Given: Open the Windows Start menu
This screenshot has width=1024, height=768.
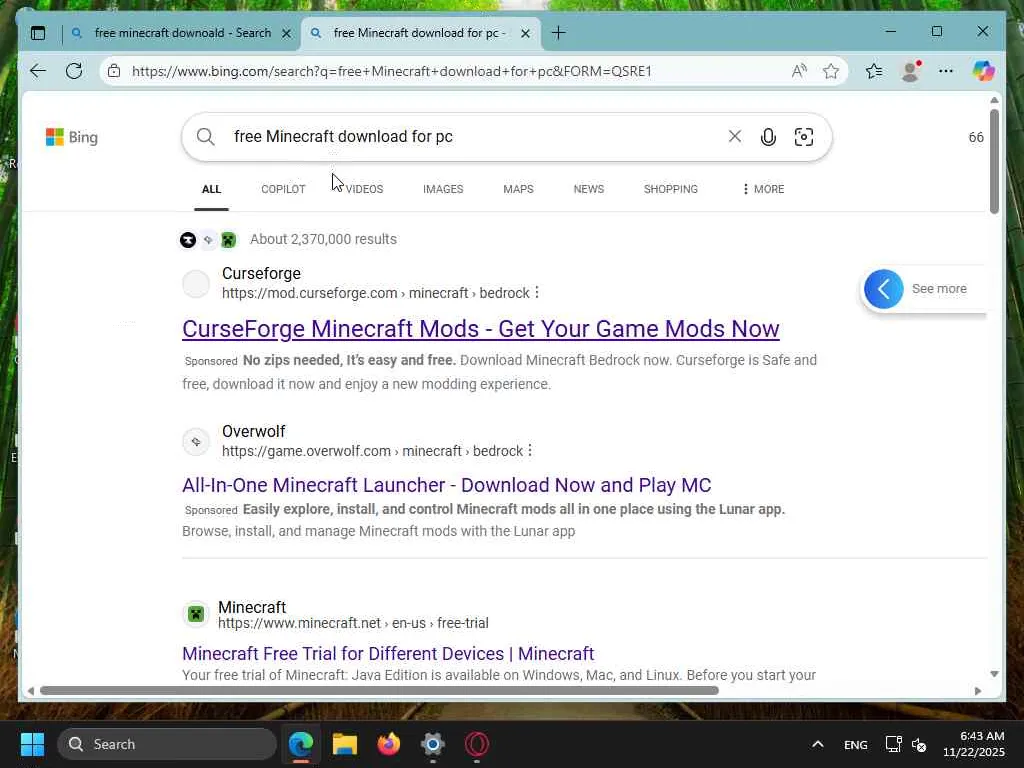Looking at the screenshot, I should (x=32, y=744).
